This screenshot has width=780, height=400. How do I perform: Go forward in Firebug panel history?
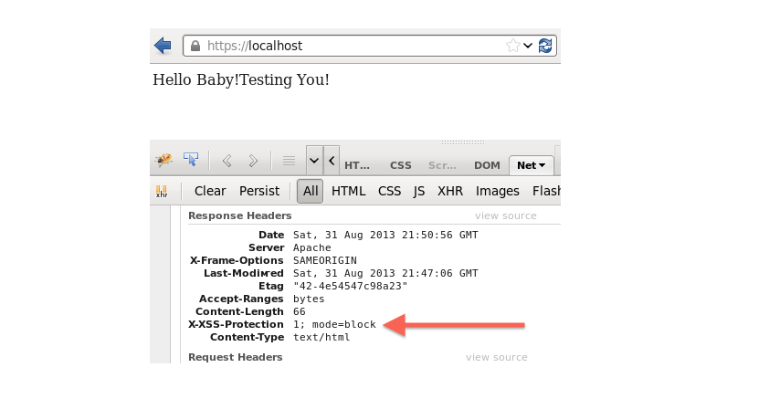point(253,161)
